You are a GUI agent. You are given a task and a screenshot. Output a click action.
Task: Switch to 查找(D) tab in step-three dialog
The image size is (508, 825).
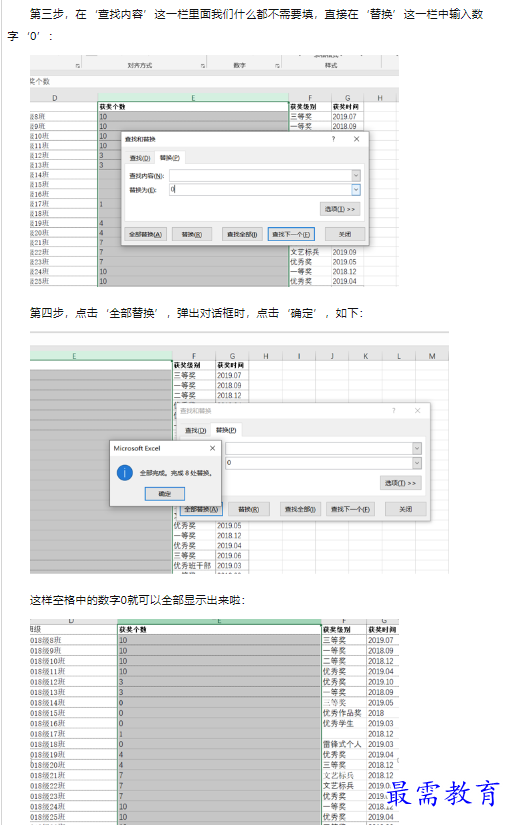(x=140, y=158)
